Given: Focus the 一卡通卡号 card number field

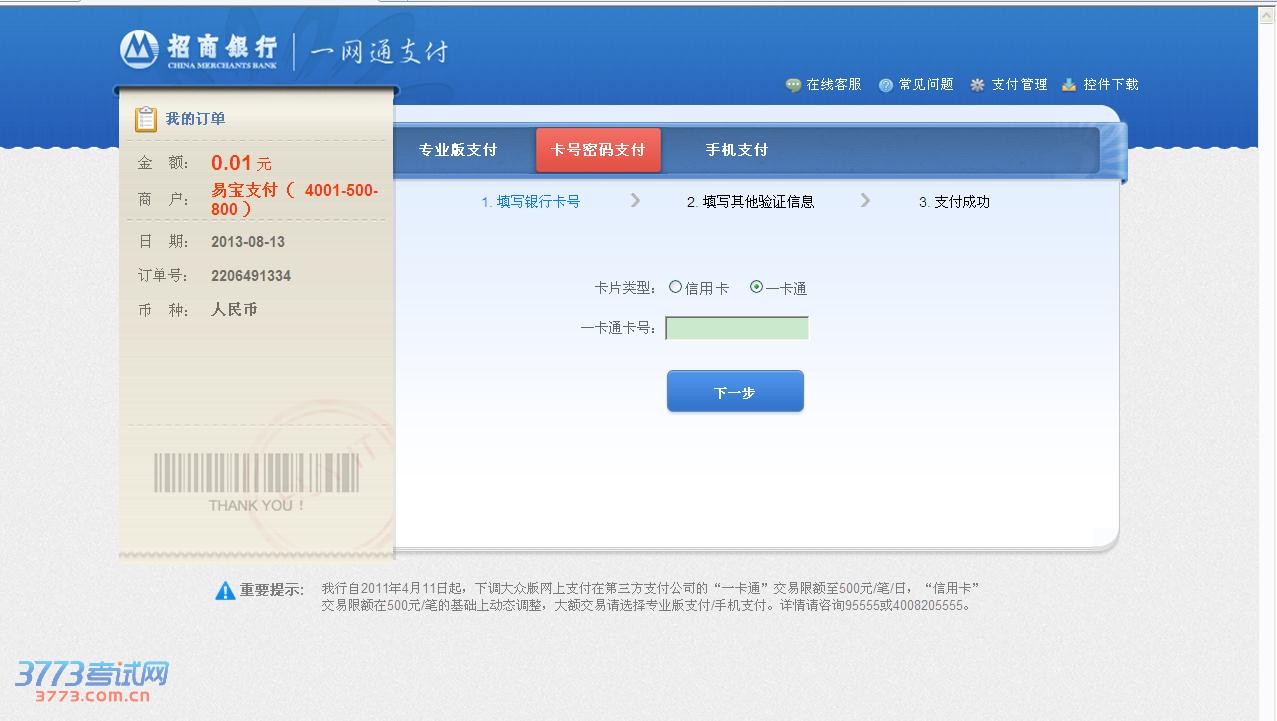Looking at the screenshot, I should pos(737,329).
